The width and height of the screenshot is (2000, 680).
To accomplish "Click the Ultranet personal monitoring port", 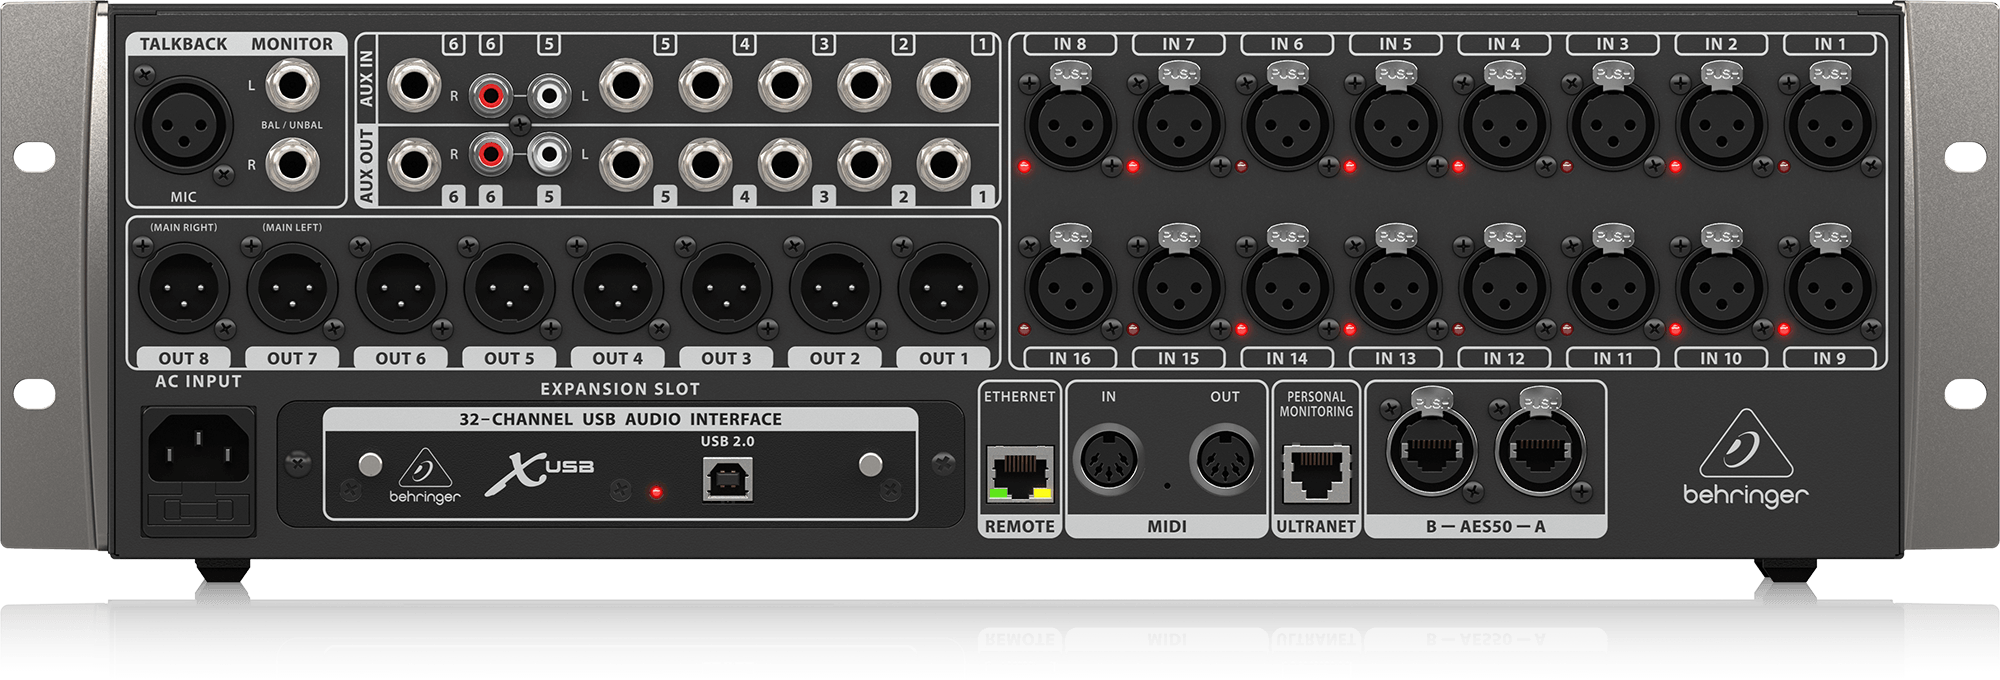I will 1315,470.
